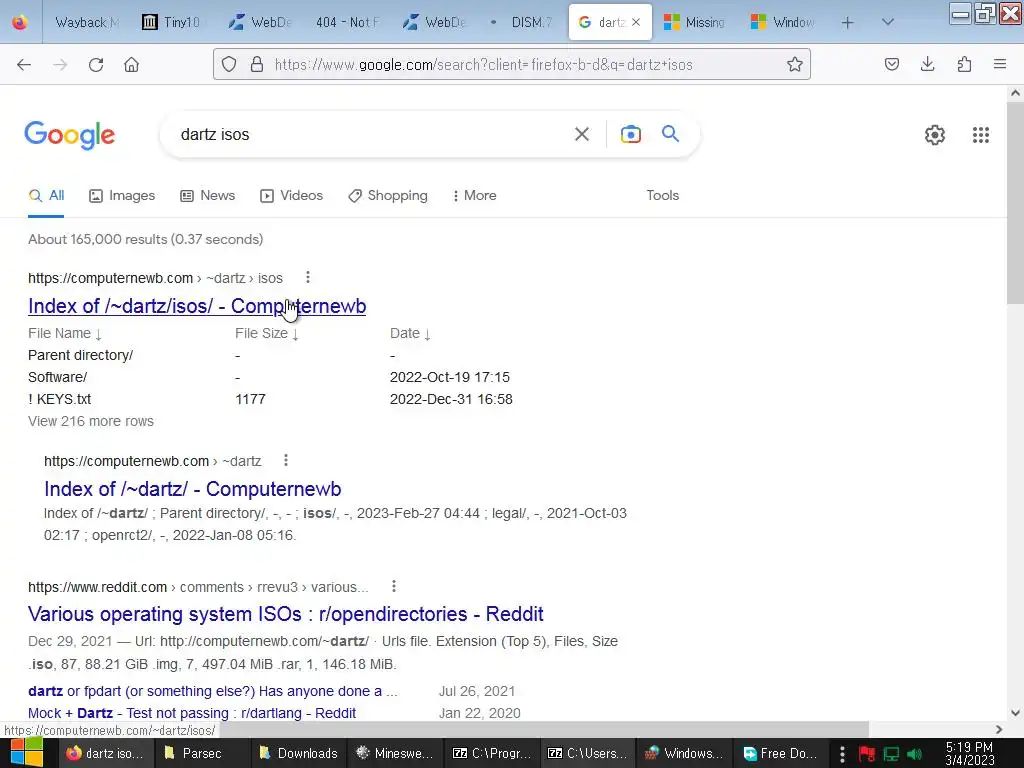The image size is (1024, 768).
Task: Select the Shopping search filter
Action: (x=388, y=195)
